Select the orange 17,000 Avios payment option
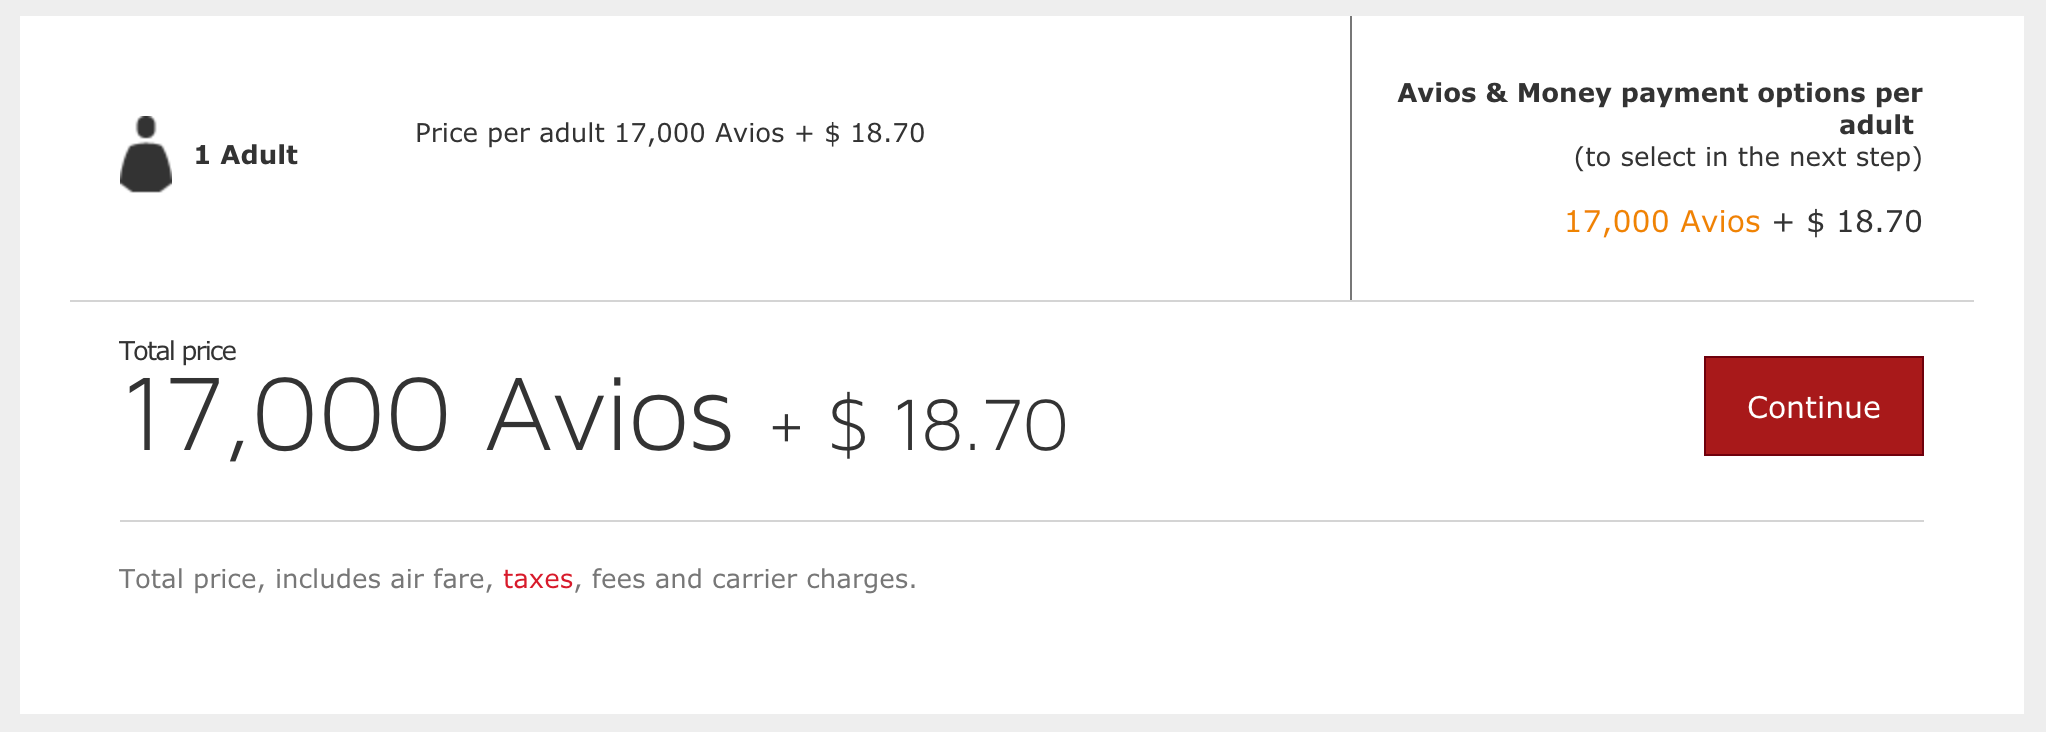This screenshot has height=732, width=2046. (x=1662, y=221)
